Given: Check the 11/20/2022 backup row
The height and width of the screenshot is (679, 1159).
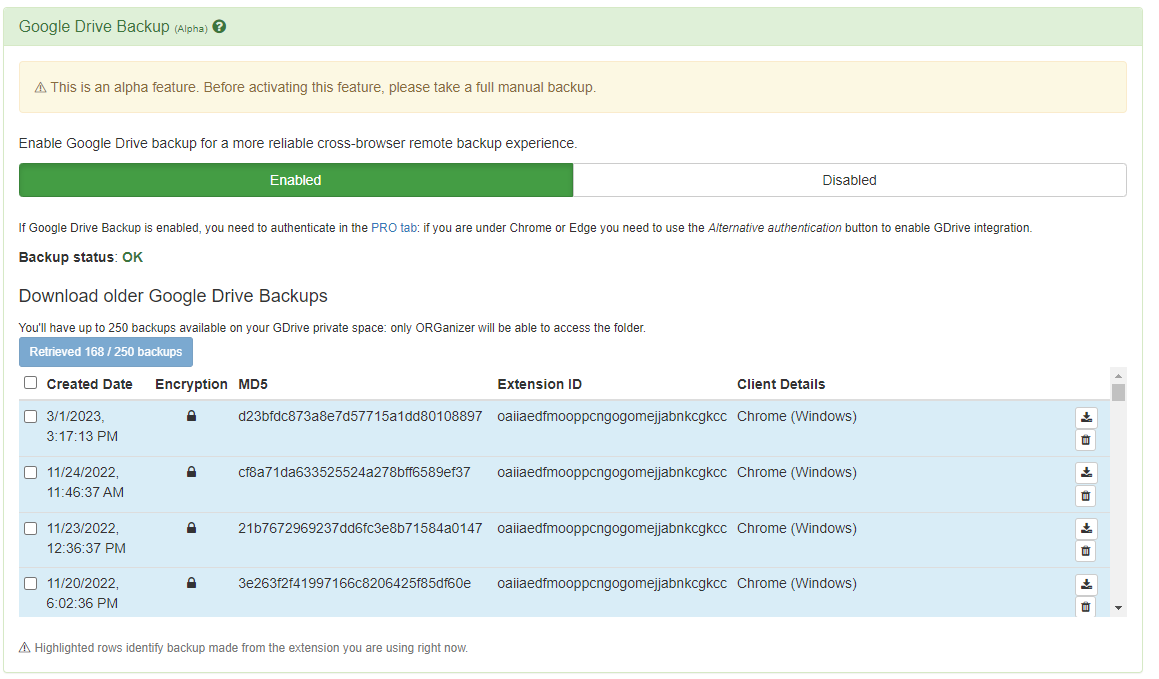Looking at the screenshot, I should (x=30, y=583).
